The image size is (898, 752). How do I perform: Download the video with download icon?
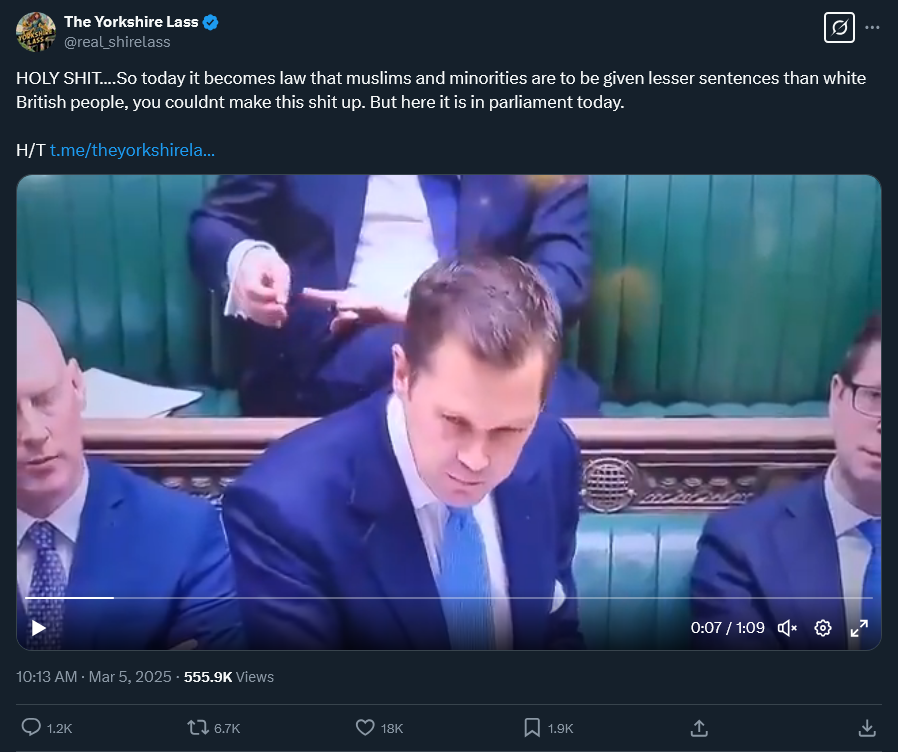click(x=867, y=728)
